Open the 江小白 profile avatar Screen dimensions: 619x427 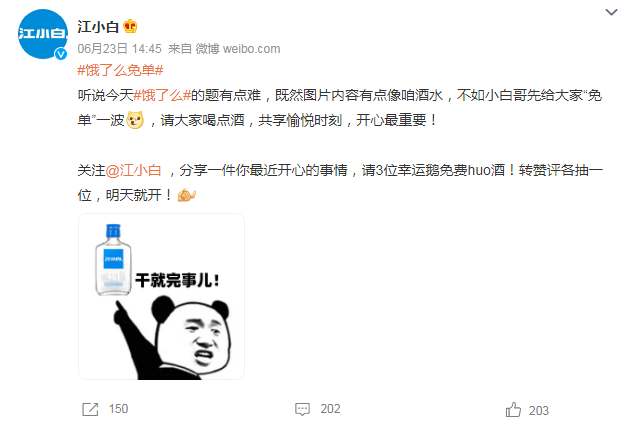(x=43, y=34)
